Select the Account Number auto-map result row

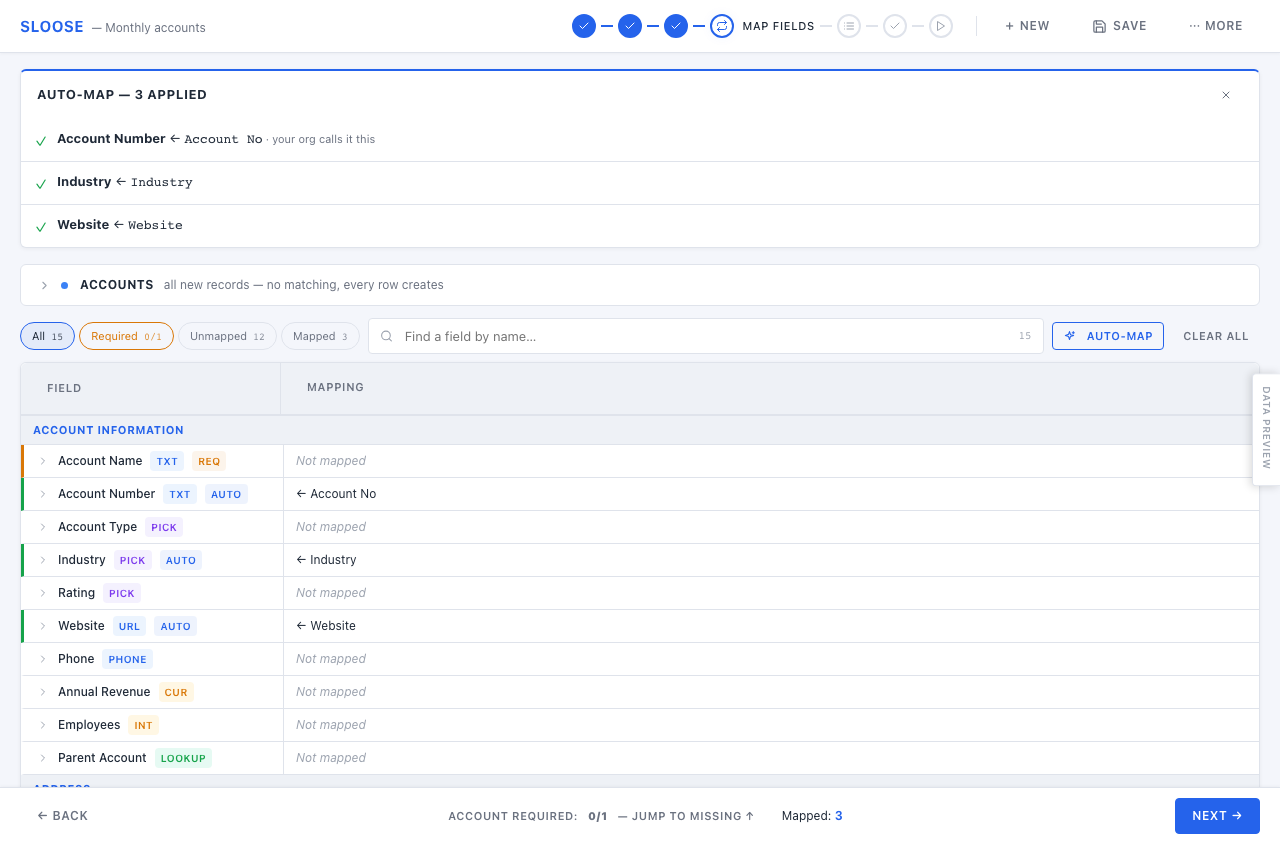pos(640,140)
